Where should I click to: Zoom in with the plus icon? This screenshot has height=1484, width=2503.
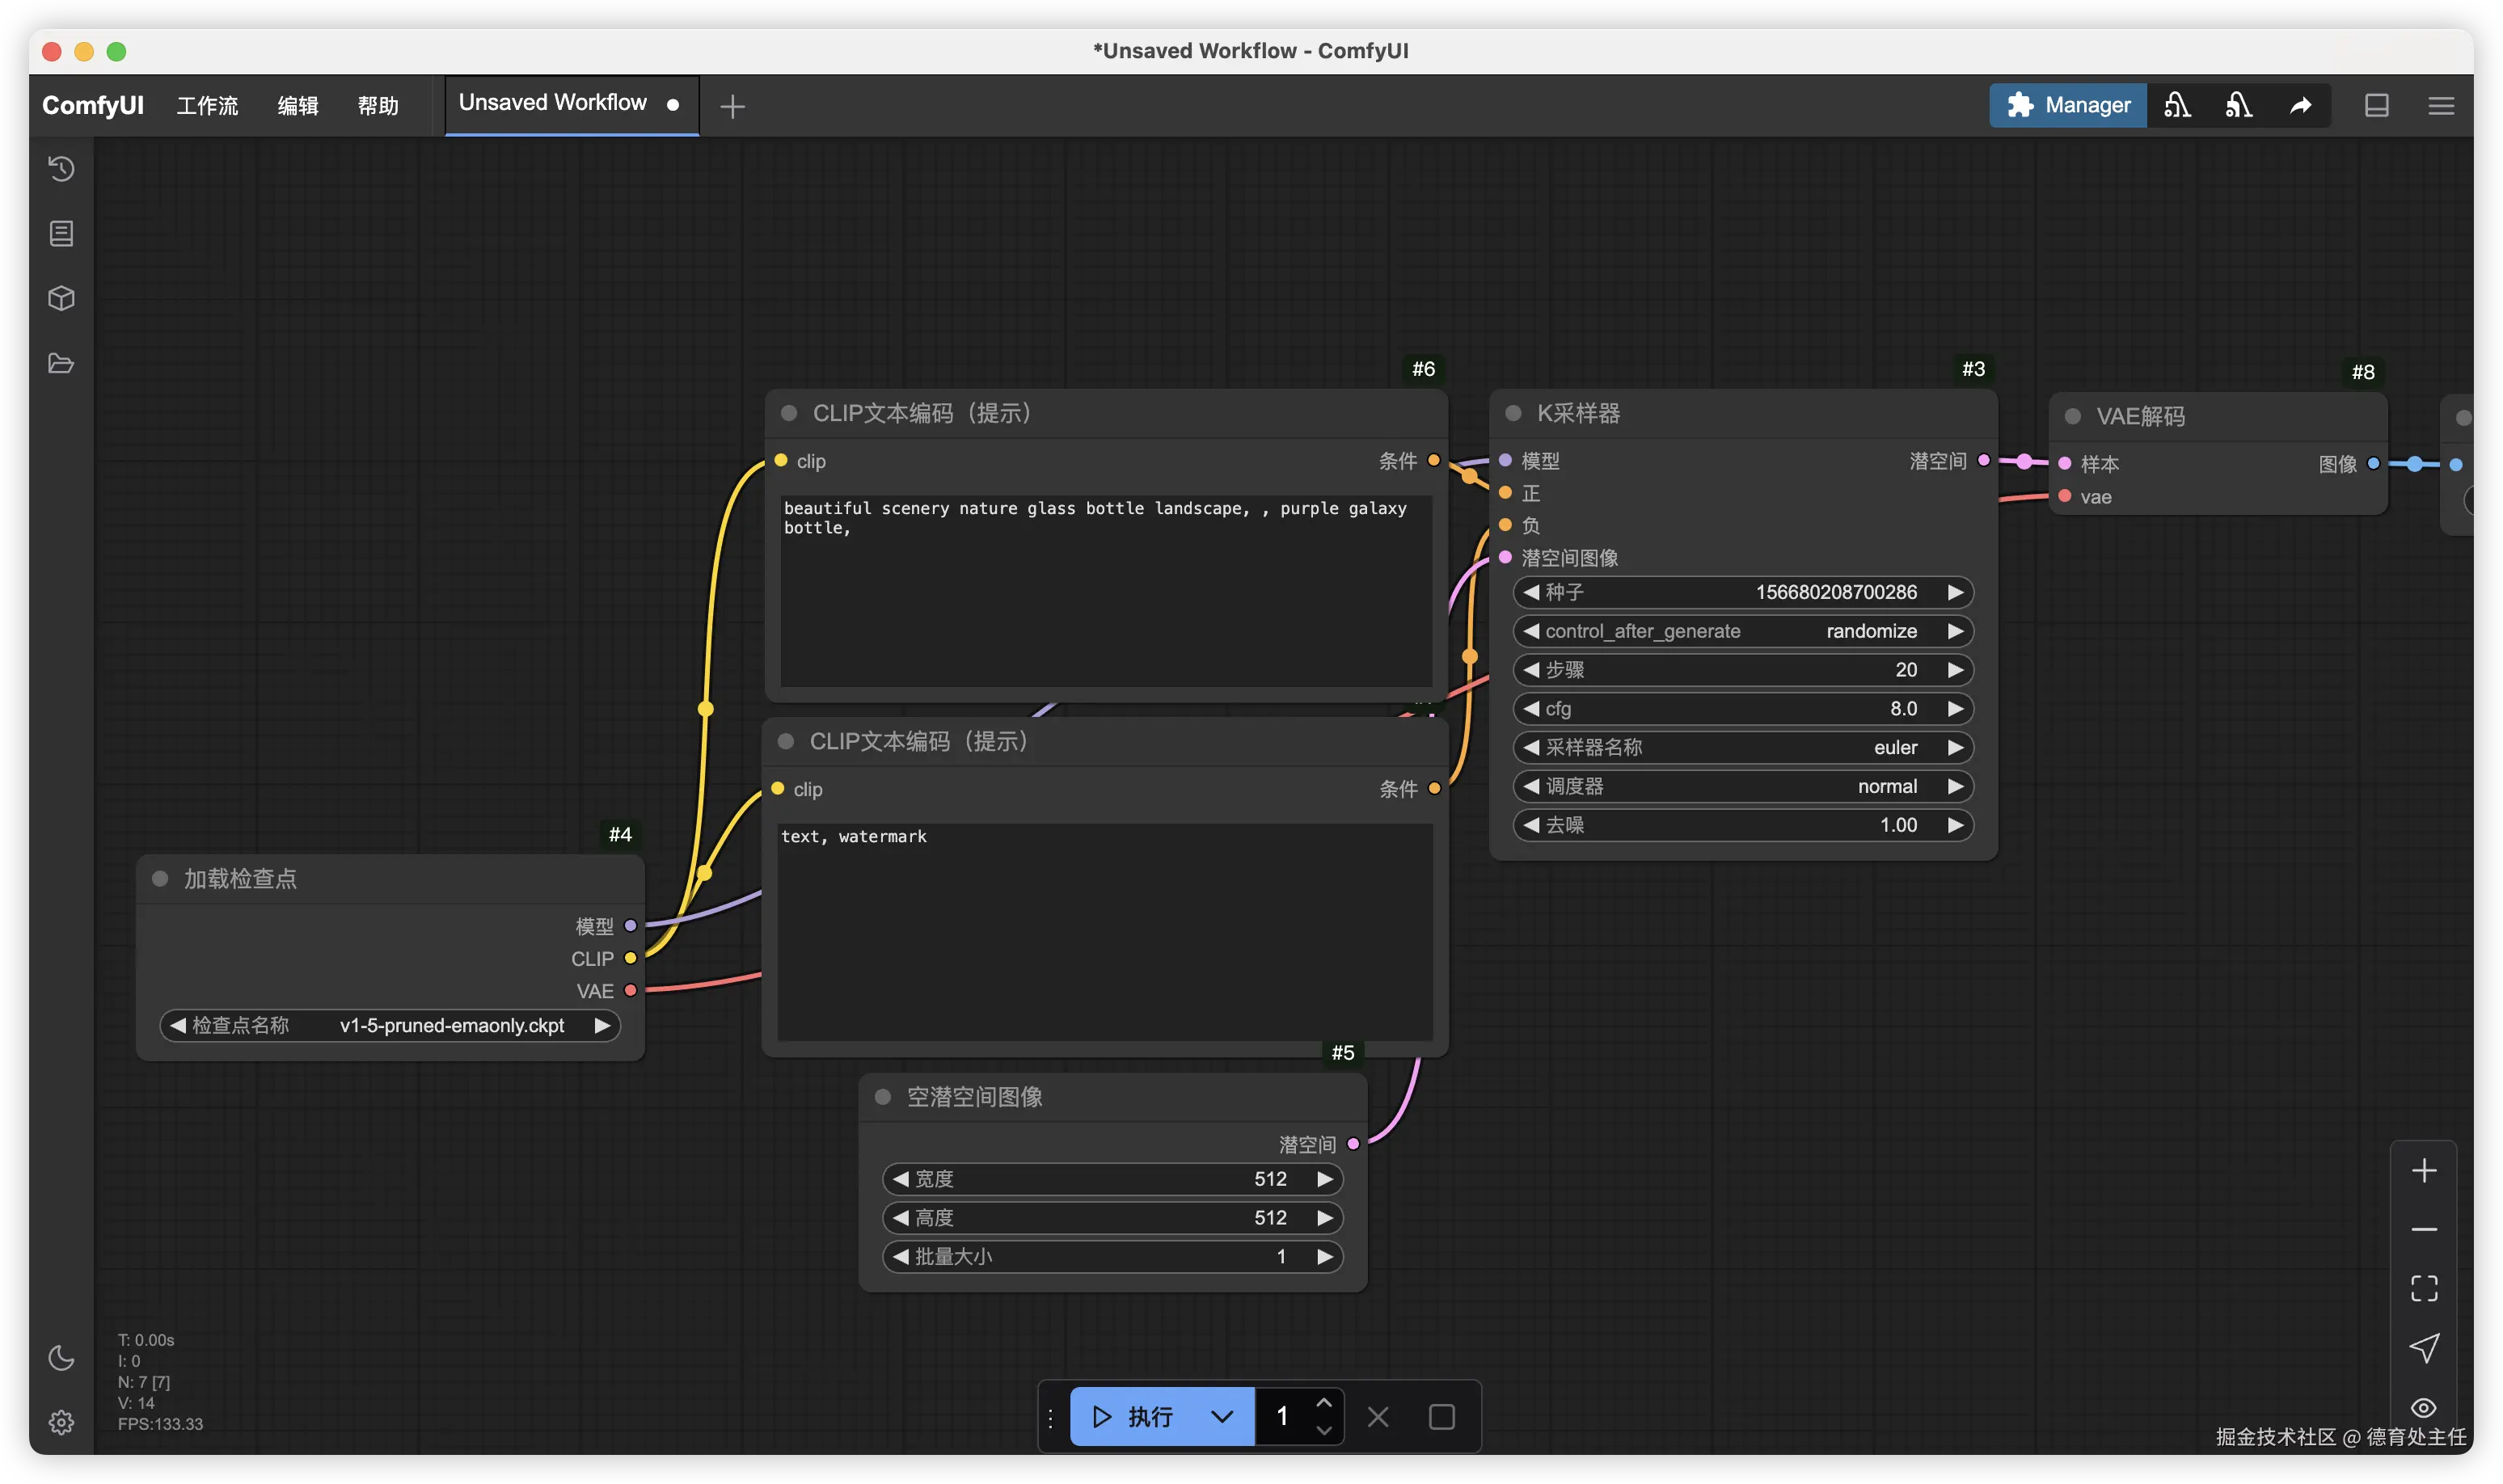click(2423, 1170)
